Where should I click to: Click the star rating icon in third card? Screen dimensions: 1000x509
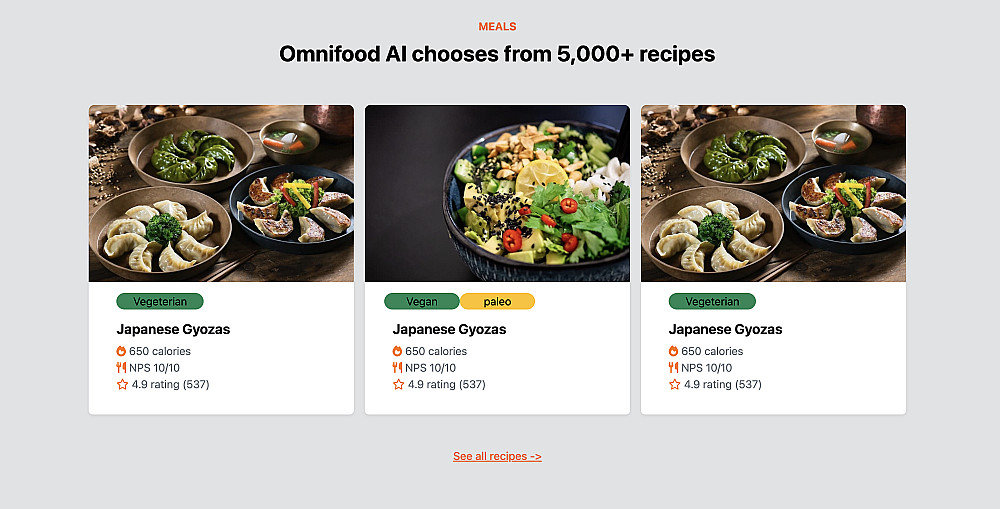[x=675, y=384]
